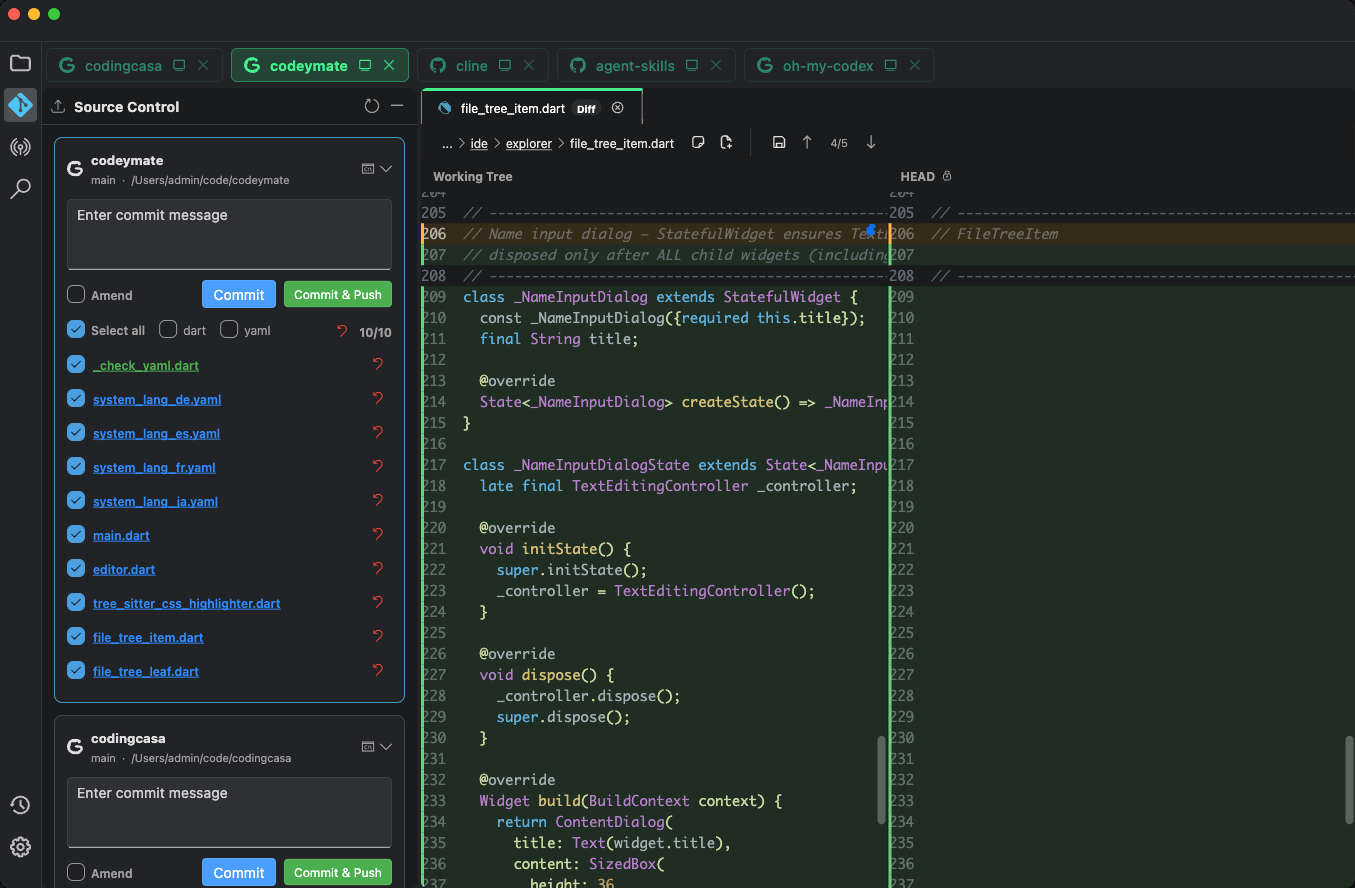Toggle the Amend checkbox for codingcasa
1355x888 pixels.
coord(76,873)
